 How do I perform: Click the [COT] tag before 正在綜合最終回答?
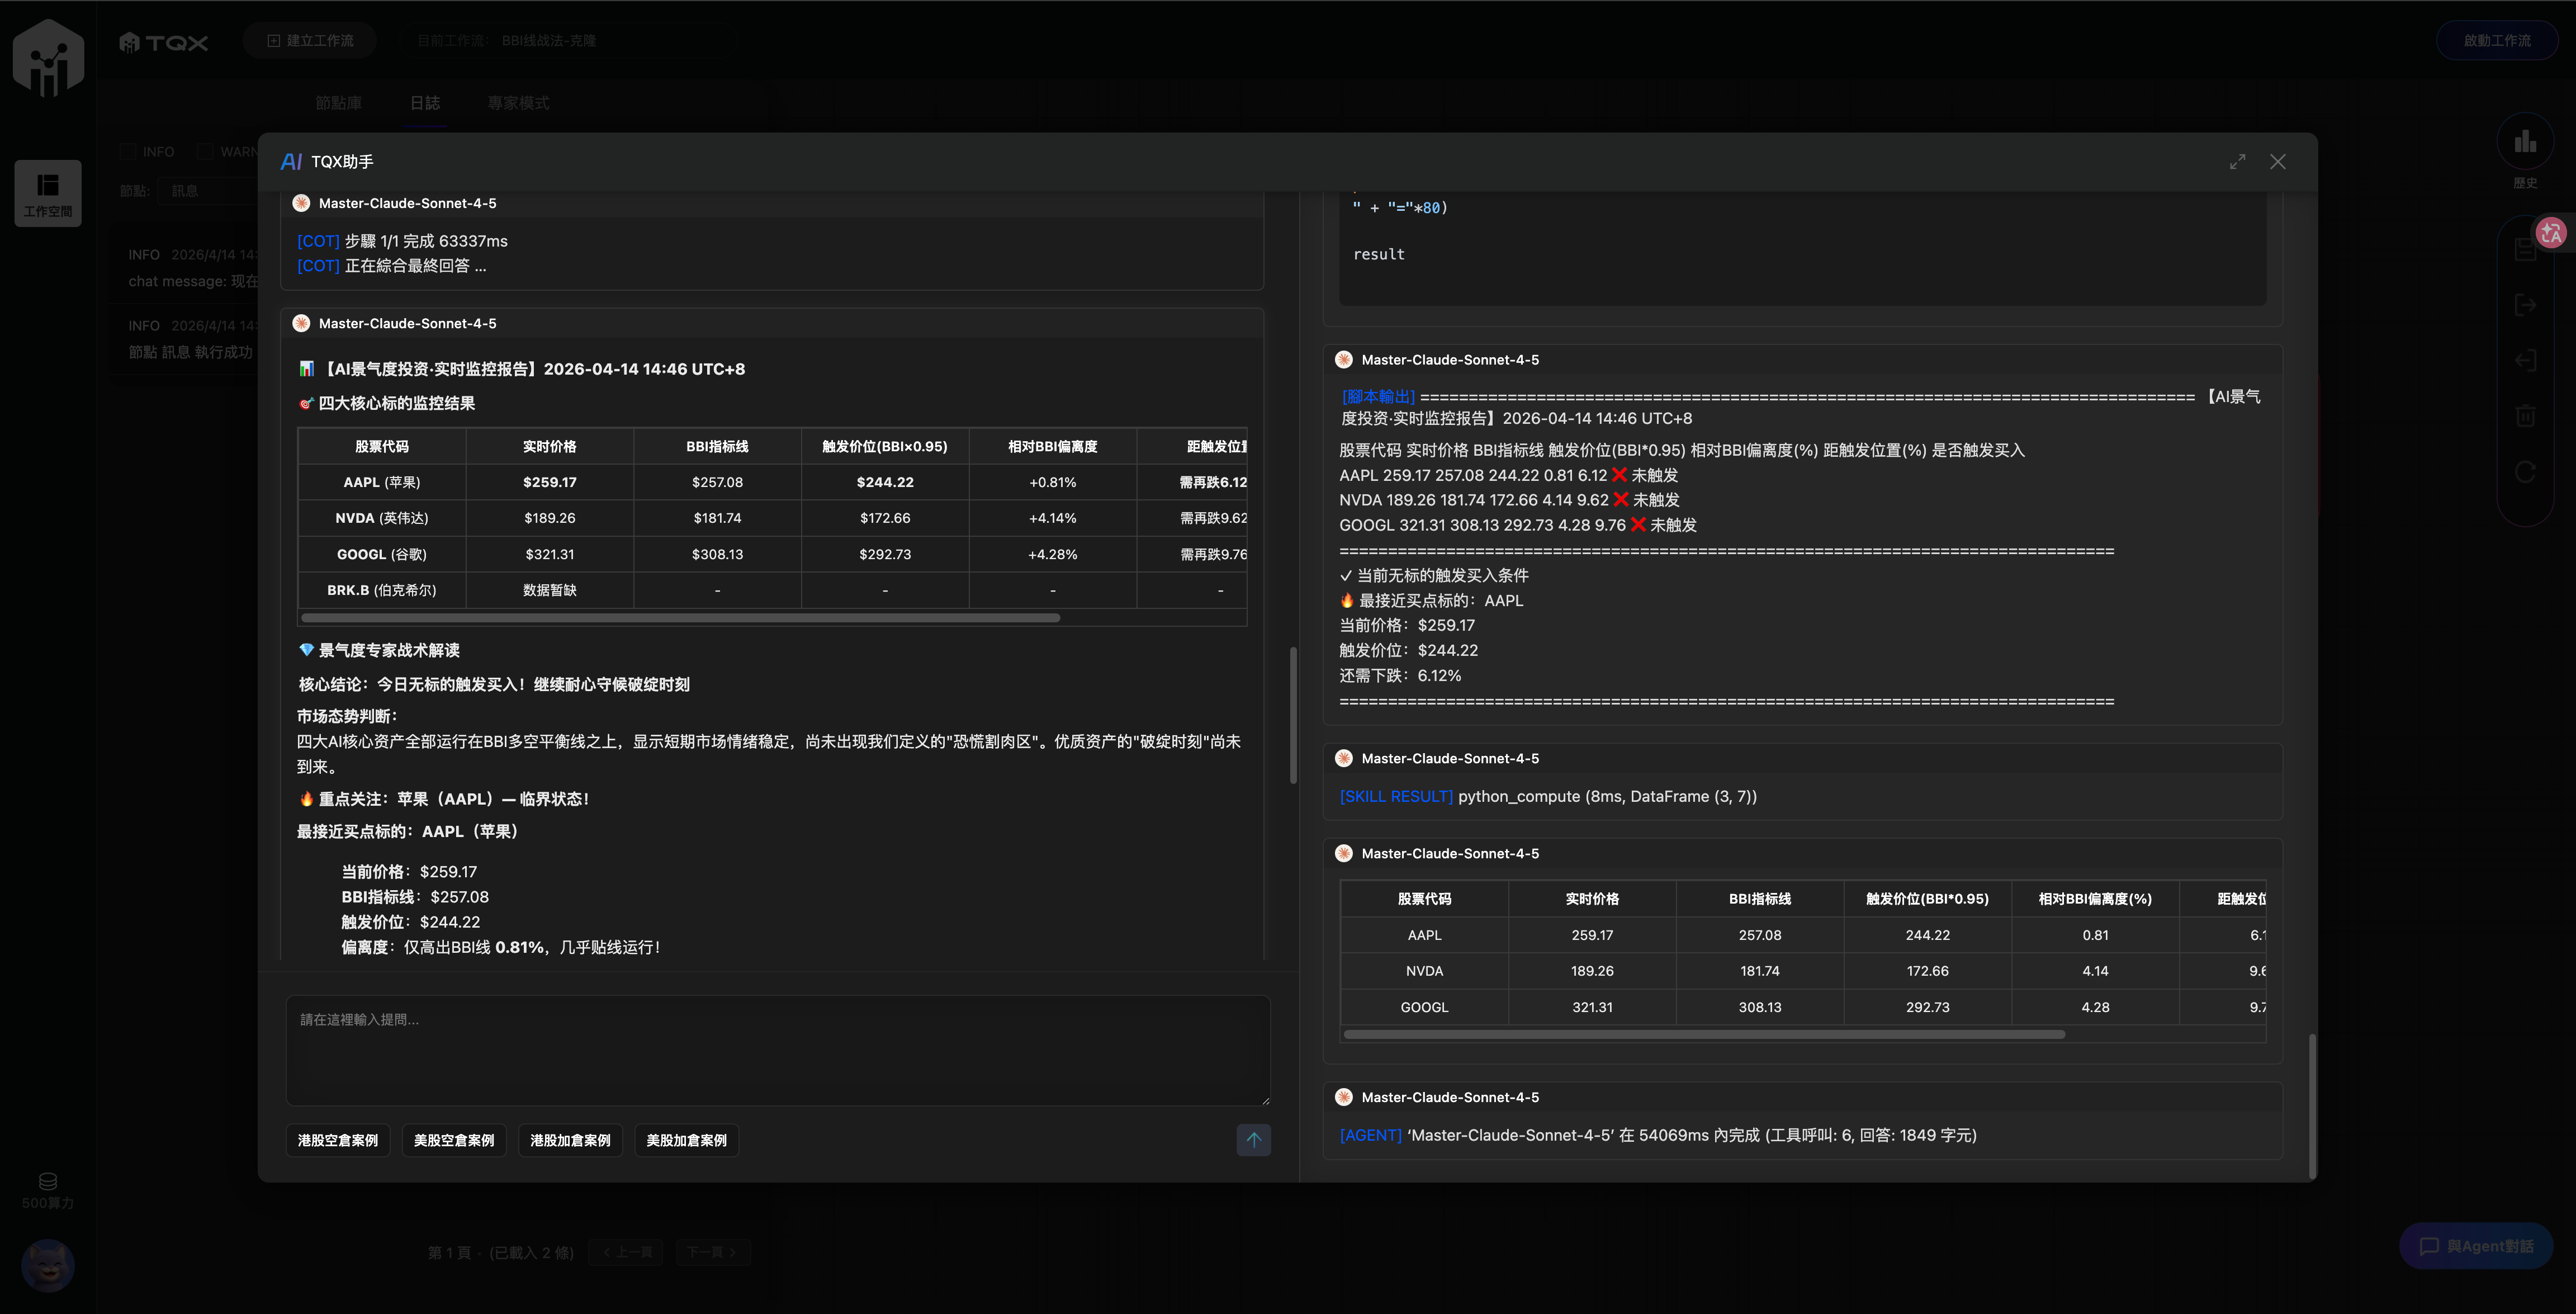[x=318, y=266]
